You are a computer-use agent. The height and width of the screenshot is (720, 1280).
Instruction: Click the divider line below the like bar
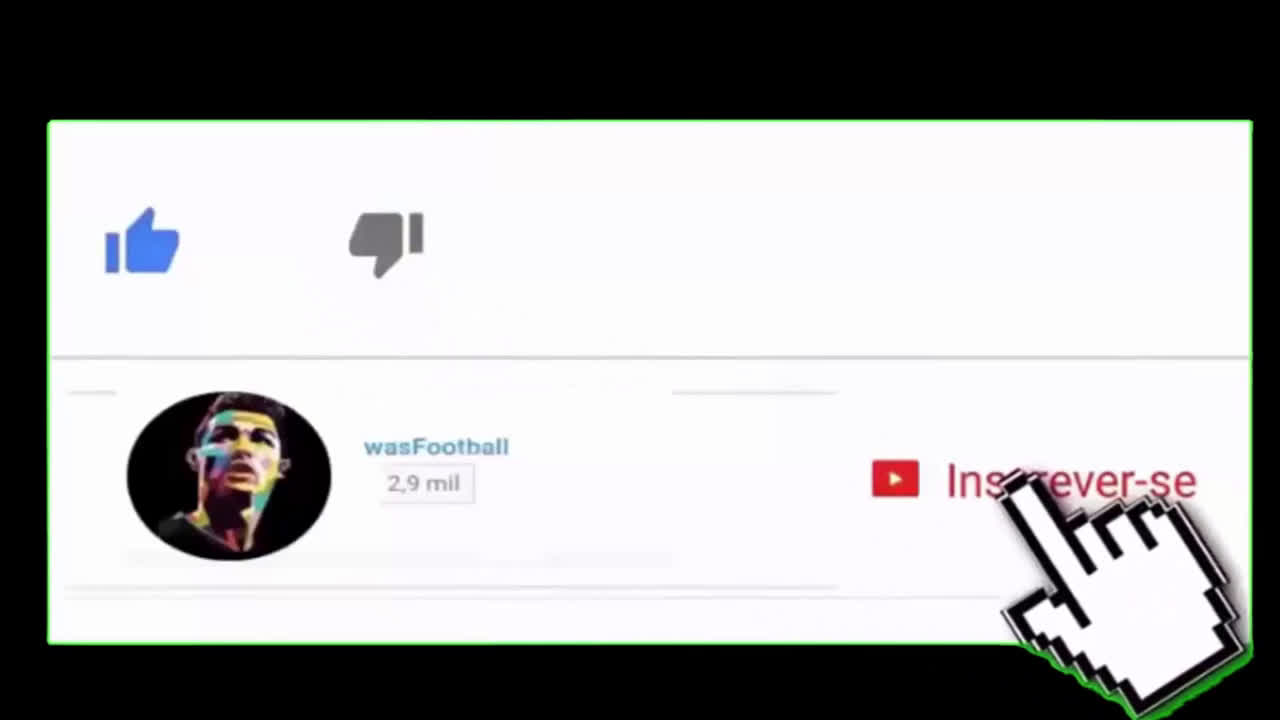point(650,357)
